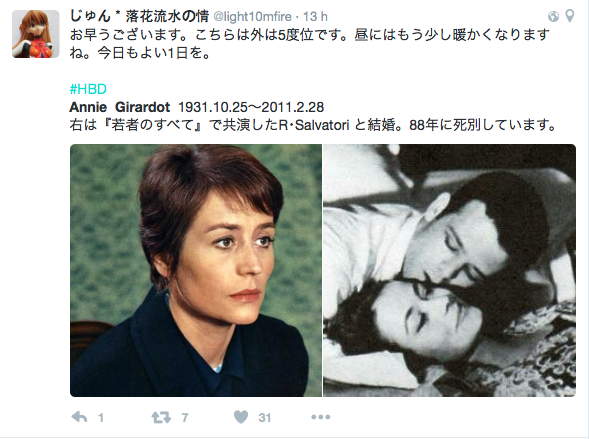The image size is (589, 439).
Task: Open the color portrait photo of the woman
Action: pos(196,270)
